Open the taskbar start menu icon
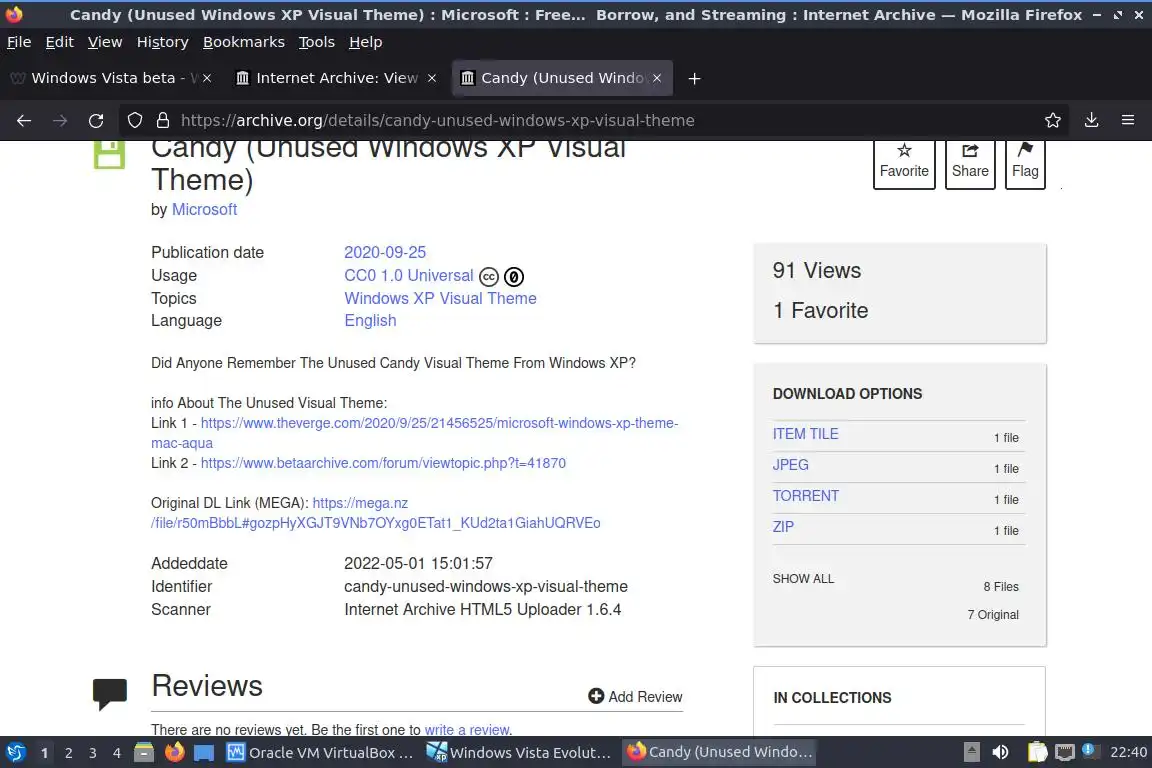1152x768 pixels. point(15,752)
